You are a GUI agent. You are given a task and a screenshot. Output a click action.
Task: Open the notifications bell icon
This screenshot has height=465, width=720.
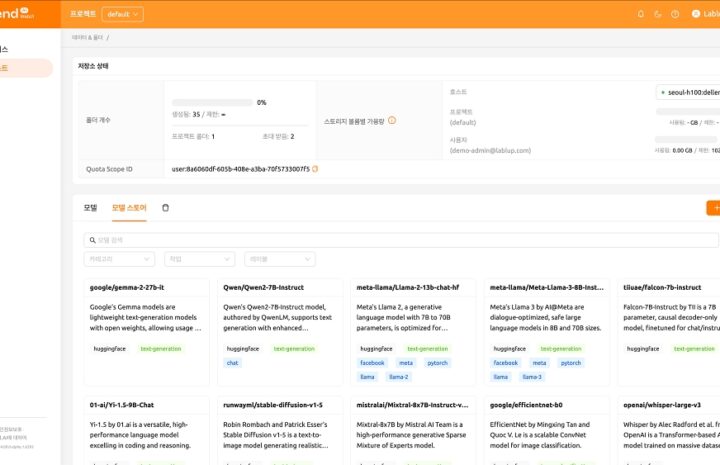(x=641, y=14)
